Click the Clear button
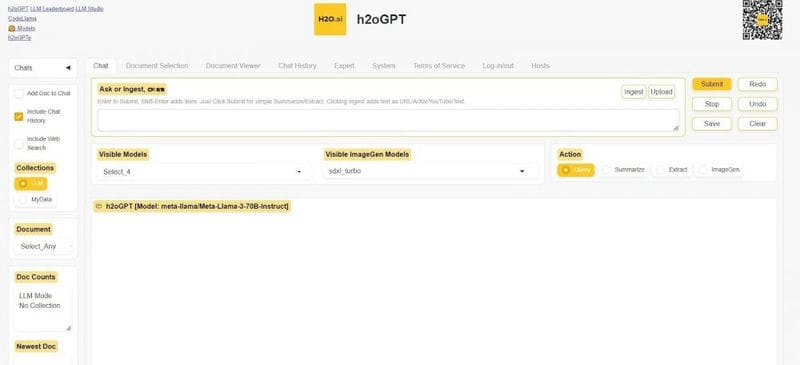Viewport: 800px width, 365px height. pos(758,124)
